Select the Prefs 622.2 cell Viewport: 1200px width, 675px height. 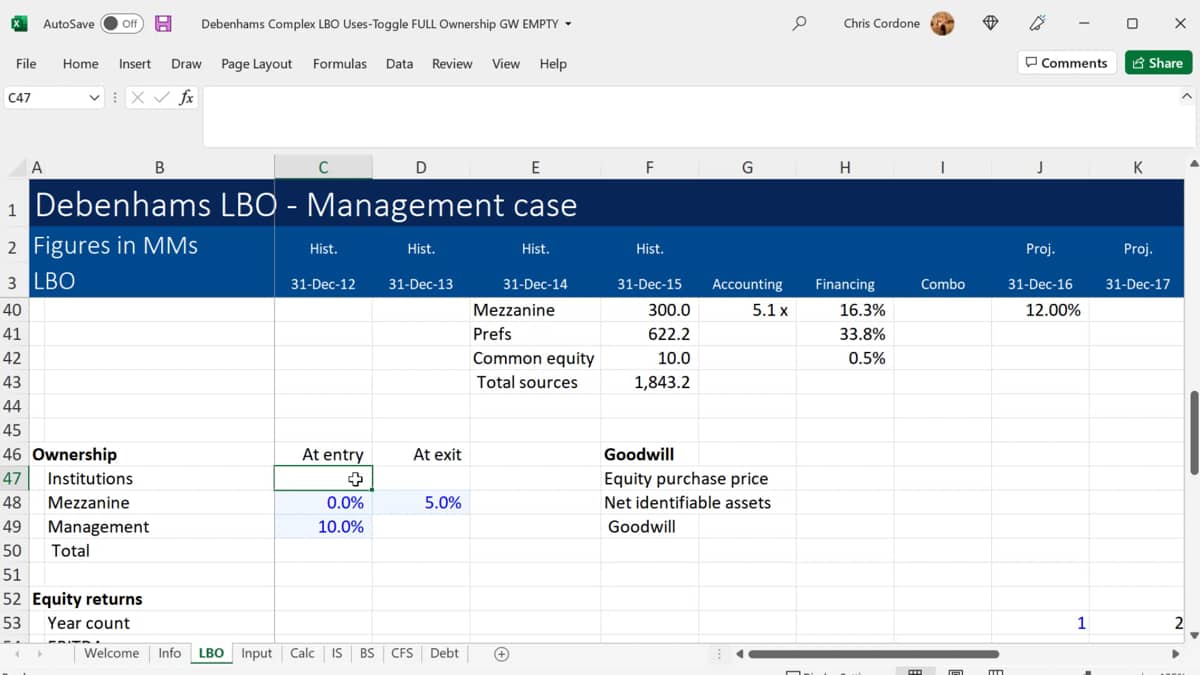pyautogui.click(x=649, y=334)
